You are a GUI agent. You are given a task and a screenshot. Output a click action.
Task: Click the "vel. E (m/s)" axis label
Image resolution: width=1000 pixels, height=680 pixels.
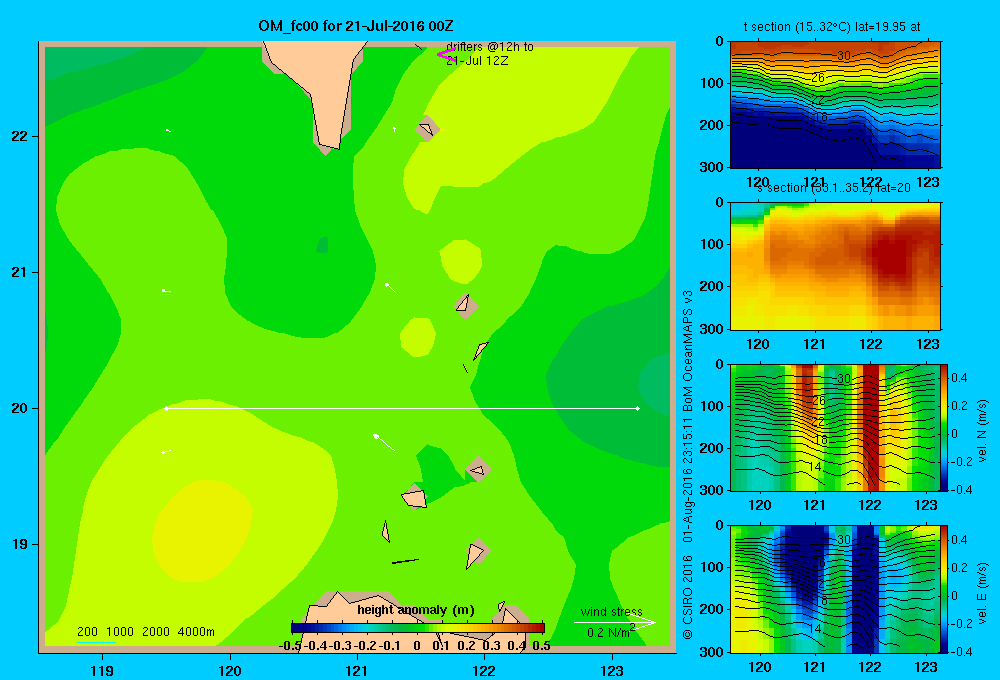pyautogui.click(x=983, y=593)
